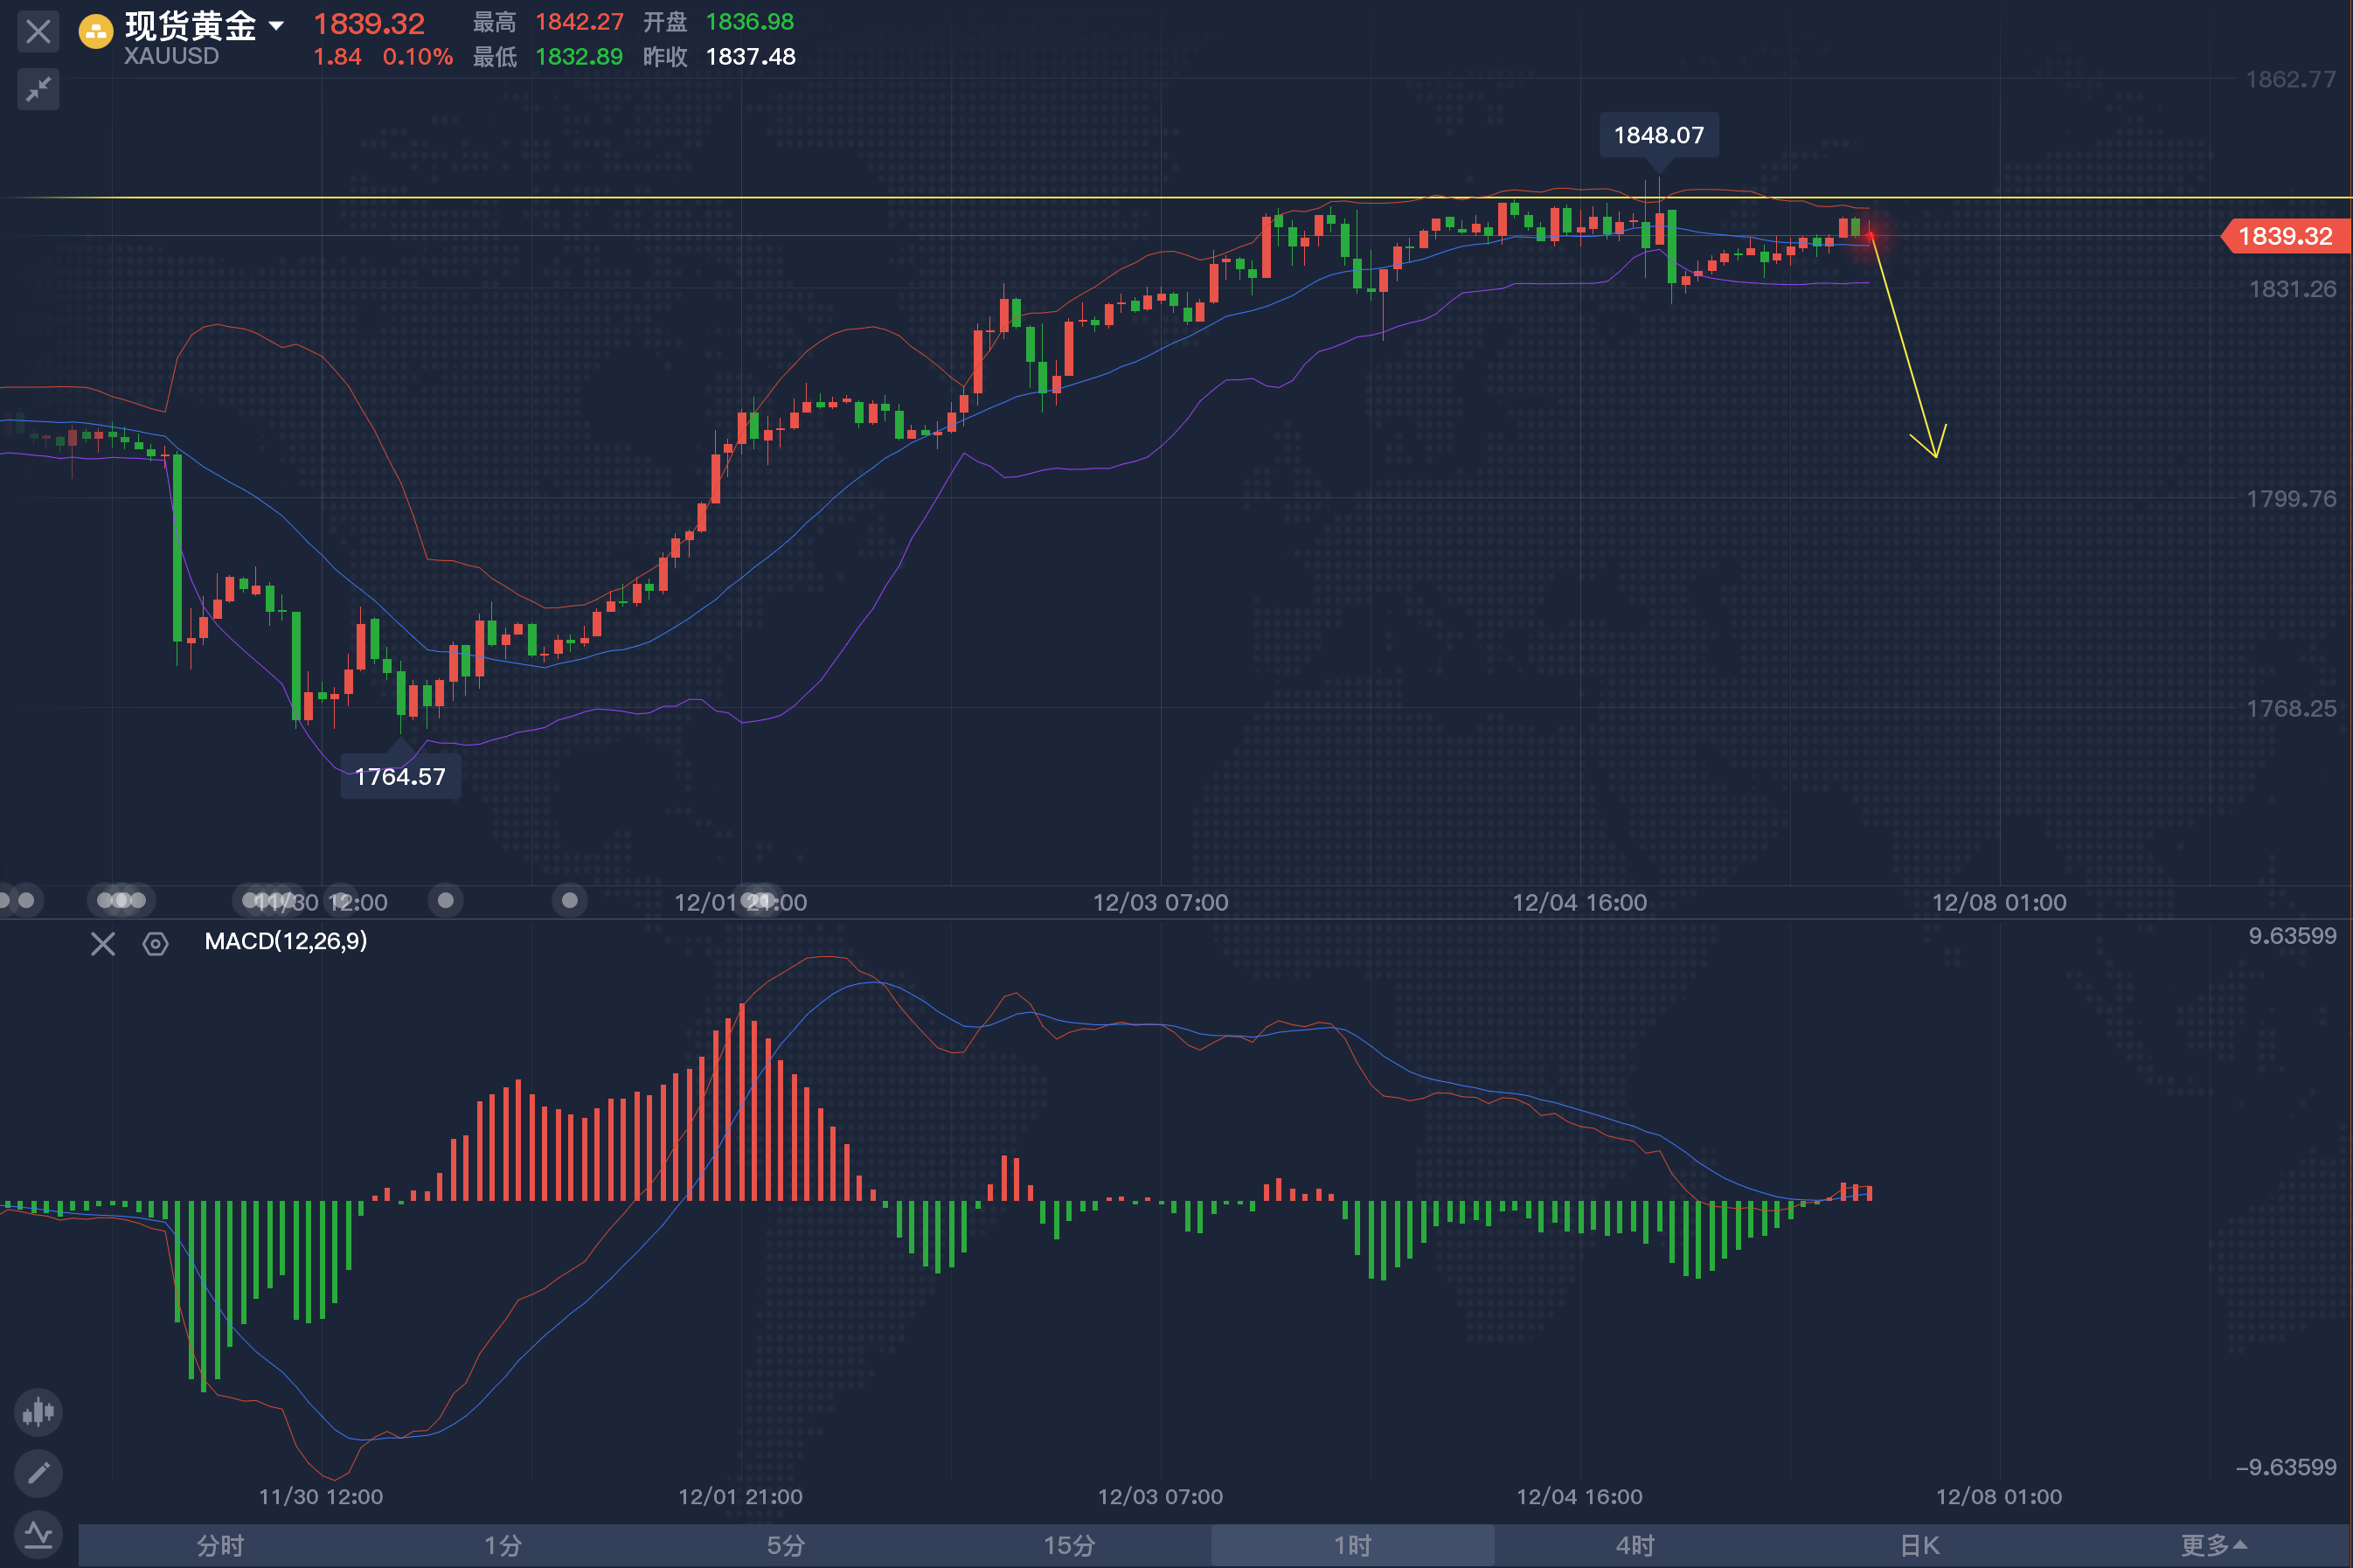
Task: Select the pencil drawing tool
Action: pyautogui.click(x=38, y=1473)
